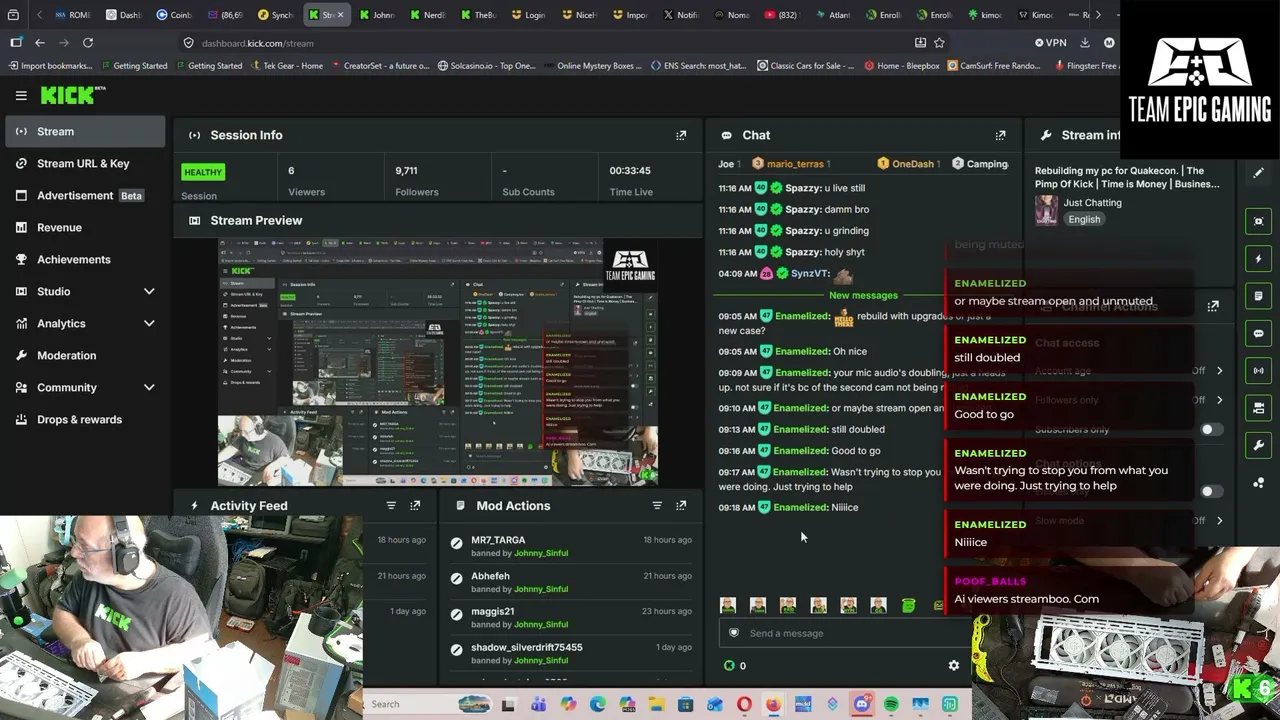Open Stream URL & Key in the sidebar
Screen dimensions: 1280x720
[x=85, y=163]
